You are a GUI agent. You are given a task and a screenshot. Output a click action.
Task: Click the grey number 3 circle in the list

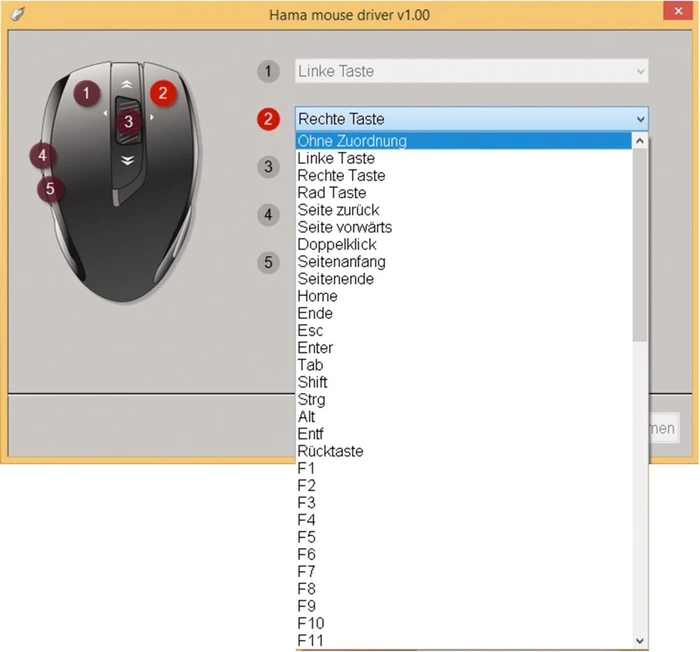[268, 167]
